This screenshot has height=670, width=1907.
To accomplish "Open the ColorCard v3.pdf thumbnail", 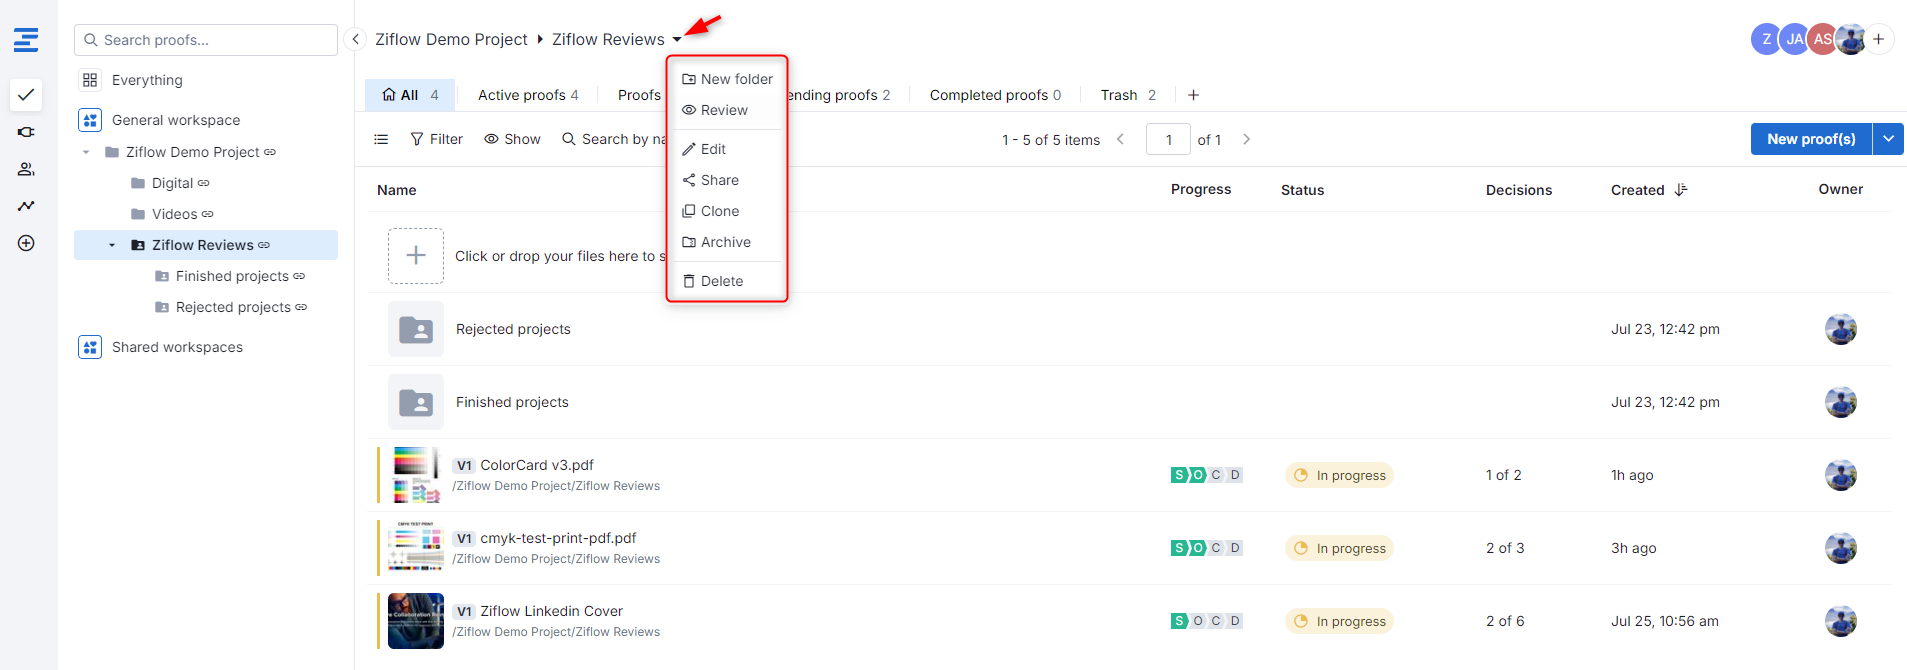I will [416, 475].
